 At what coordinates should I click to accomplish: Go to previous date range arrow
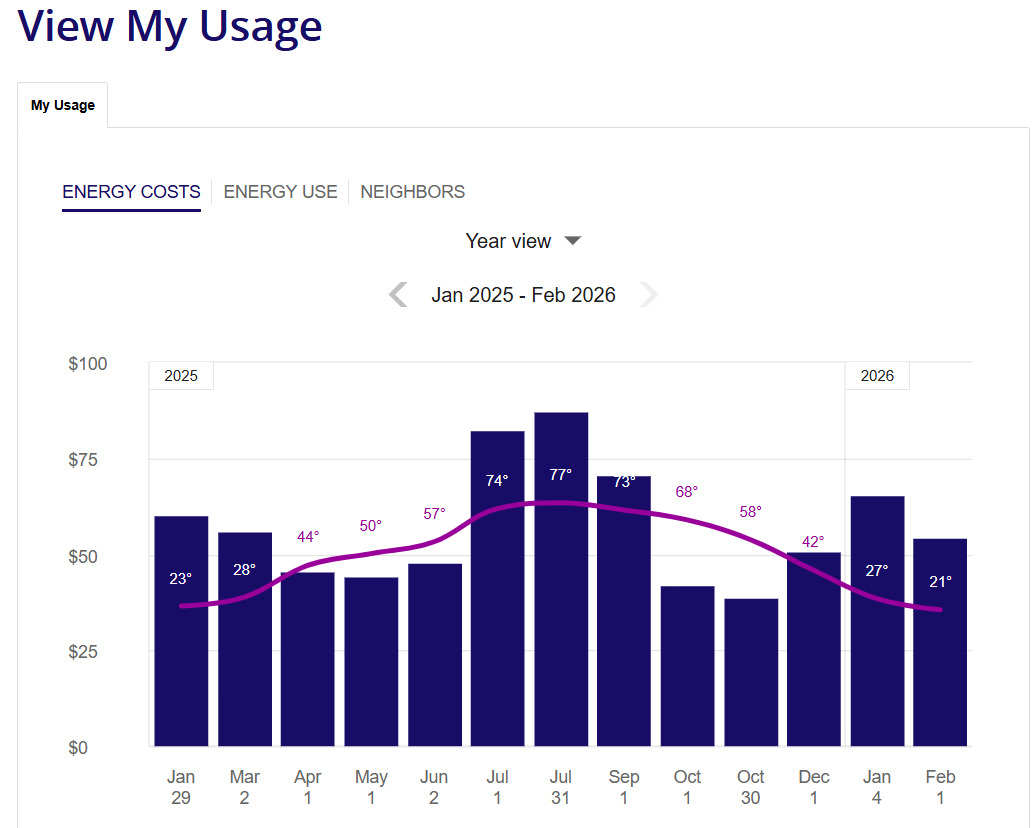coord(398,295)
